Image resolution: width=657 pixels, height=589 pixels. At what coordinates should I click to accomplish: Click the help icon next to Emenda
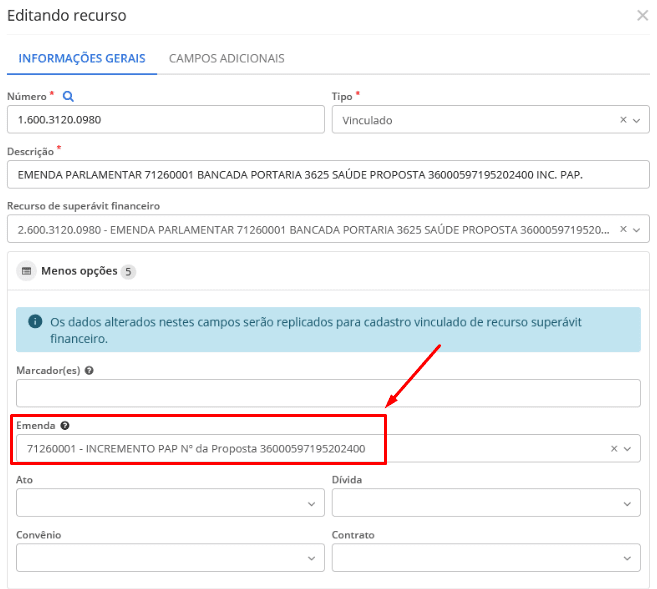point(65,425)
